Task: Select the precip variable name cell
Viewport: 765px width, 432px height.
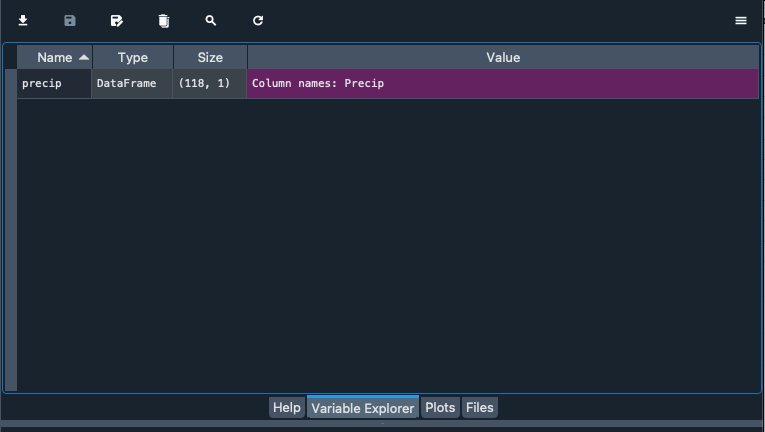Action: point(55,84)
